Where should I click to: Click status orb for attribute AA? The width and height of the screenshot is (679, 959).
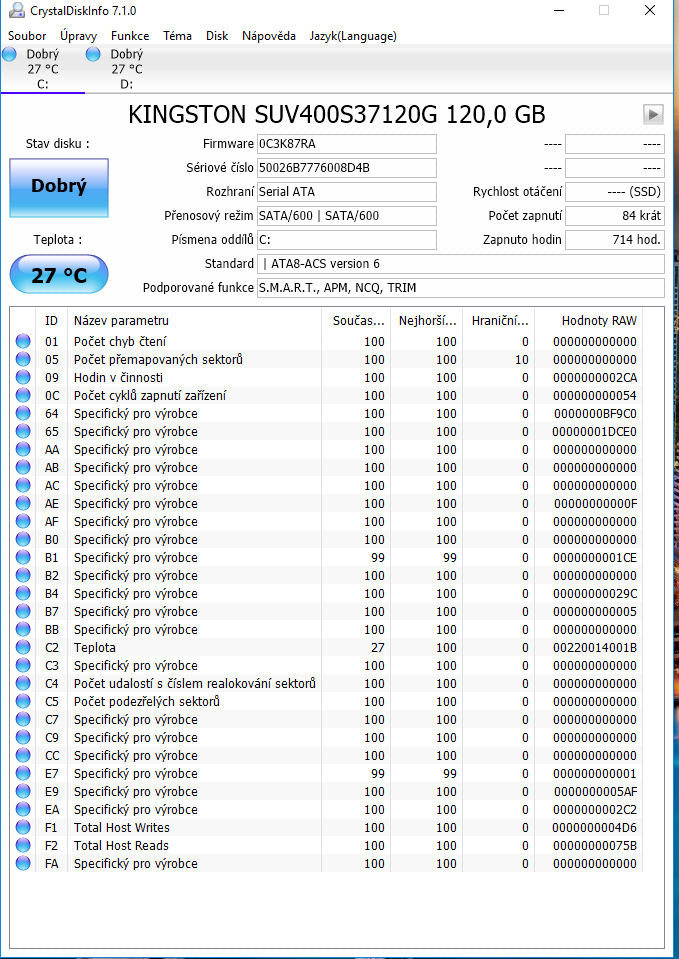tap(23, 450)
